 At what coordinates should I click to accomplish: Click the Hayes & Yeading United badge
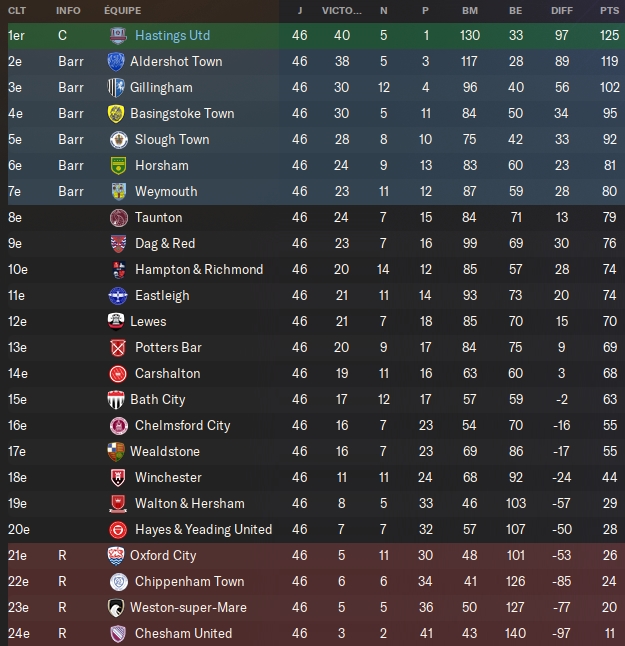click(x=118, y=529)
